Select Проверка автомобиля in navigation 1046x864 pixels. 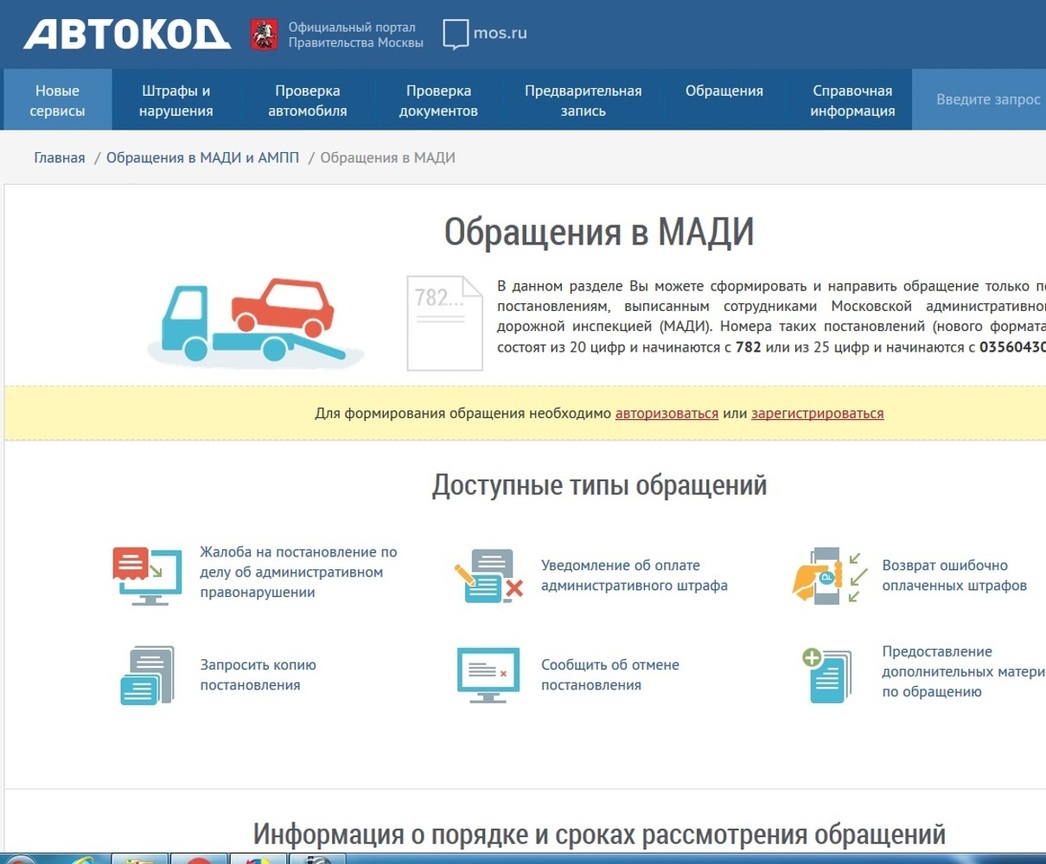coord(308,101)
